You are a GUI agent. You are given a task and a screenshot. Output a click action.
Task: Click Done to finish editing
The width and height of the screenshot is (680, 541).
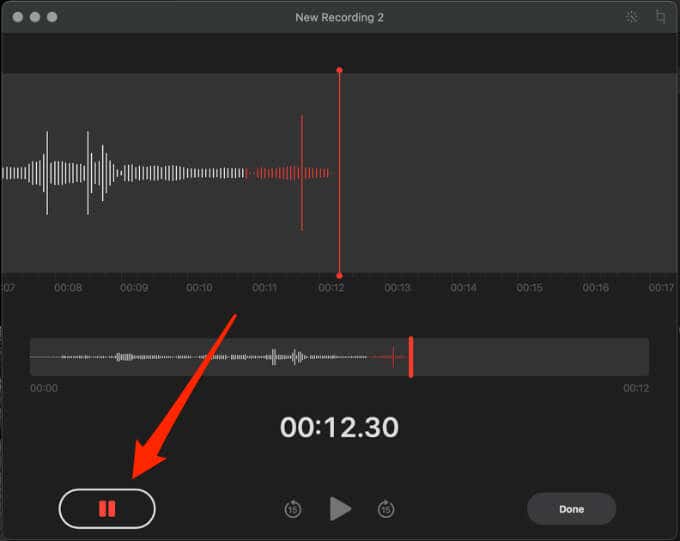571,509
